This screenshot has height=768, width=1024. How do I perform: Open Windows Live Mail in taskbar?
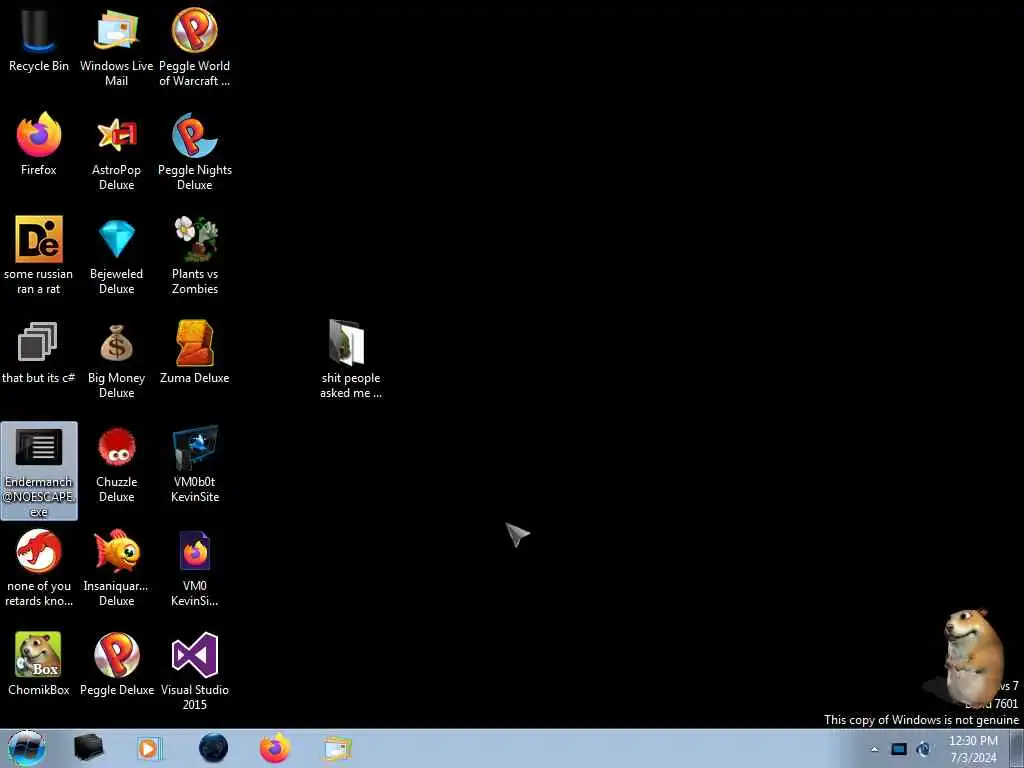click(337, 748)
